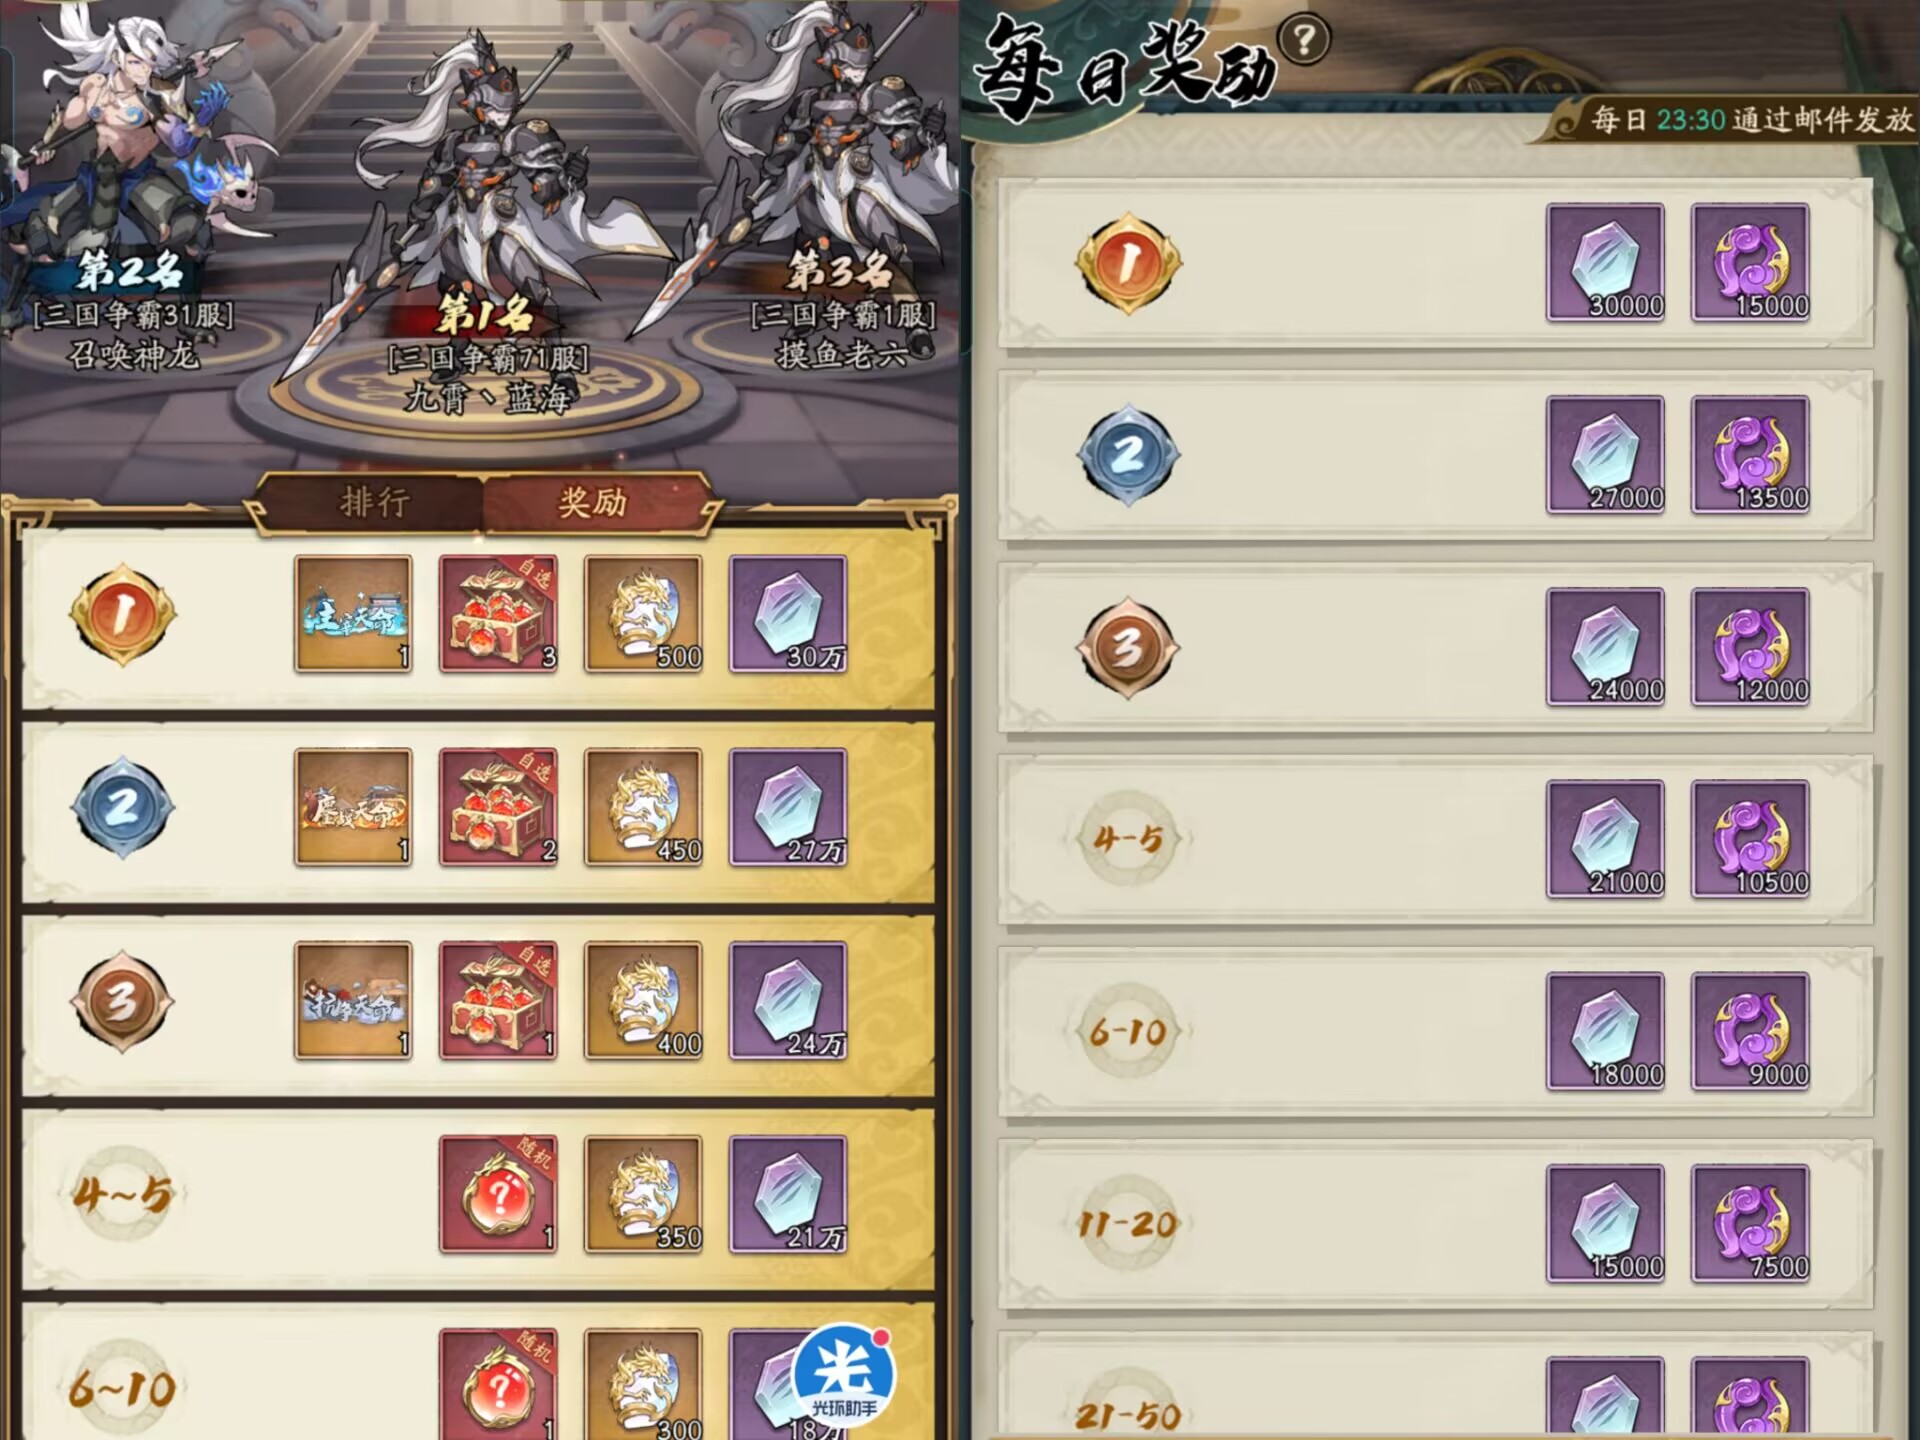Tap rank 1 title reward icon
The height and width of the screenshot is (1440, 1920).
point(353,614)
